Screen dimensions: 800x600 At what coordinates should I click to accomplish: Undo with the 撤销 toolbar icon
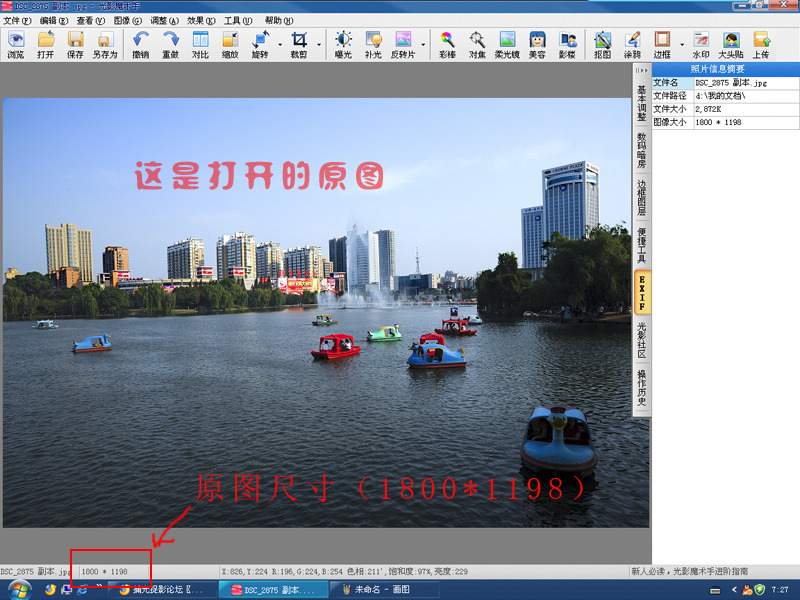pos(140,44)
